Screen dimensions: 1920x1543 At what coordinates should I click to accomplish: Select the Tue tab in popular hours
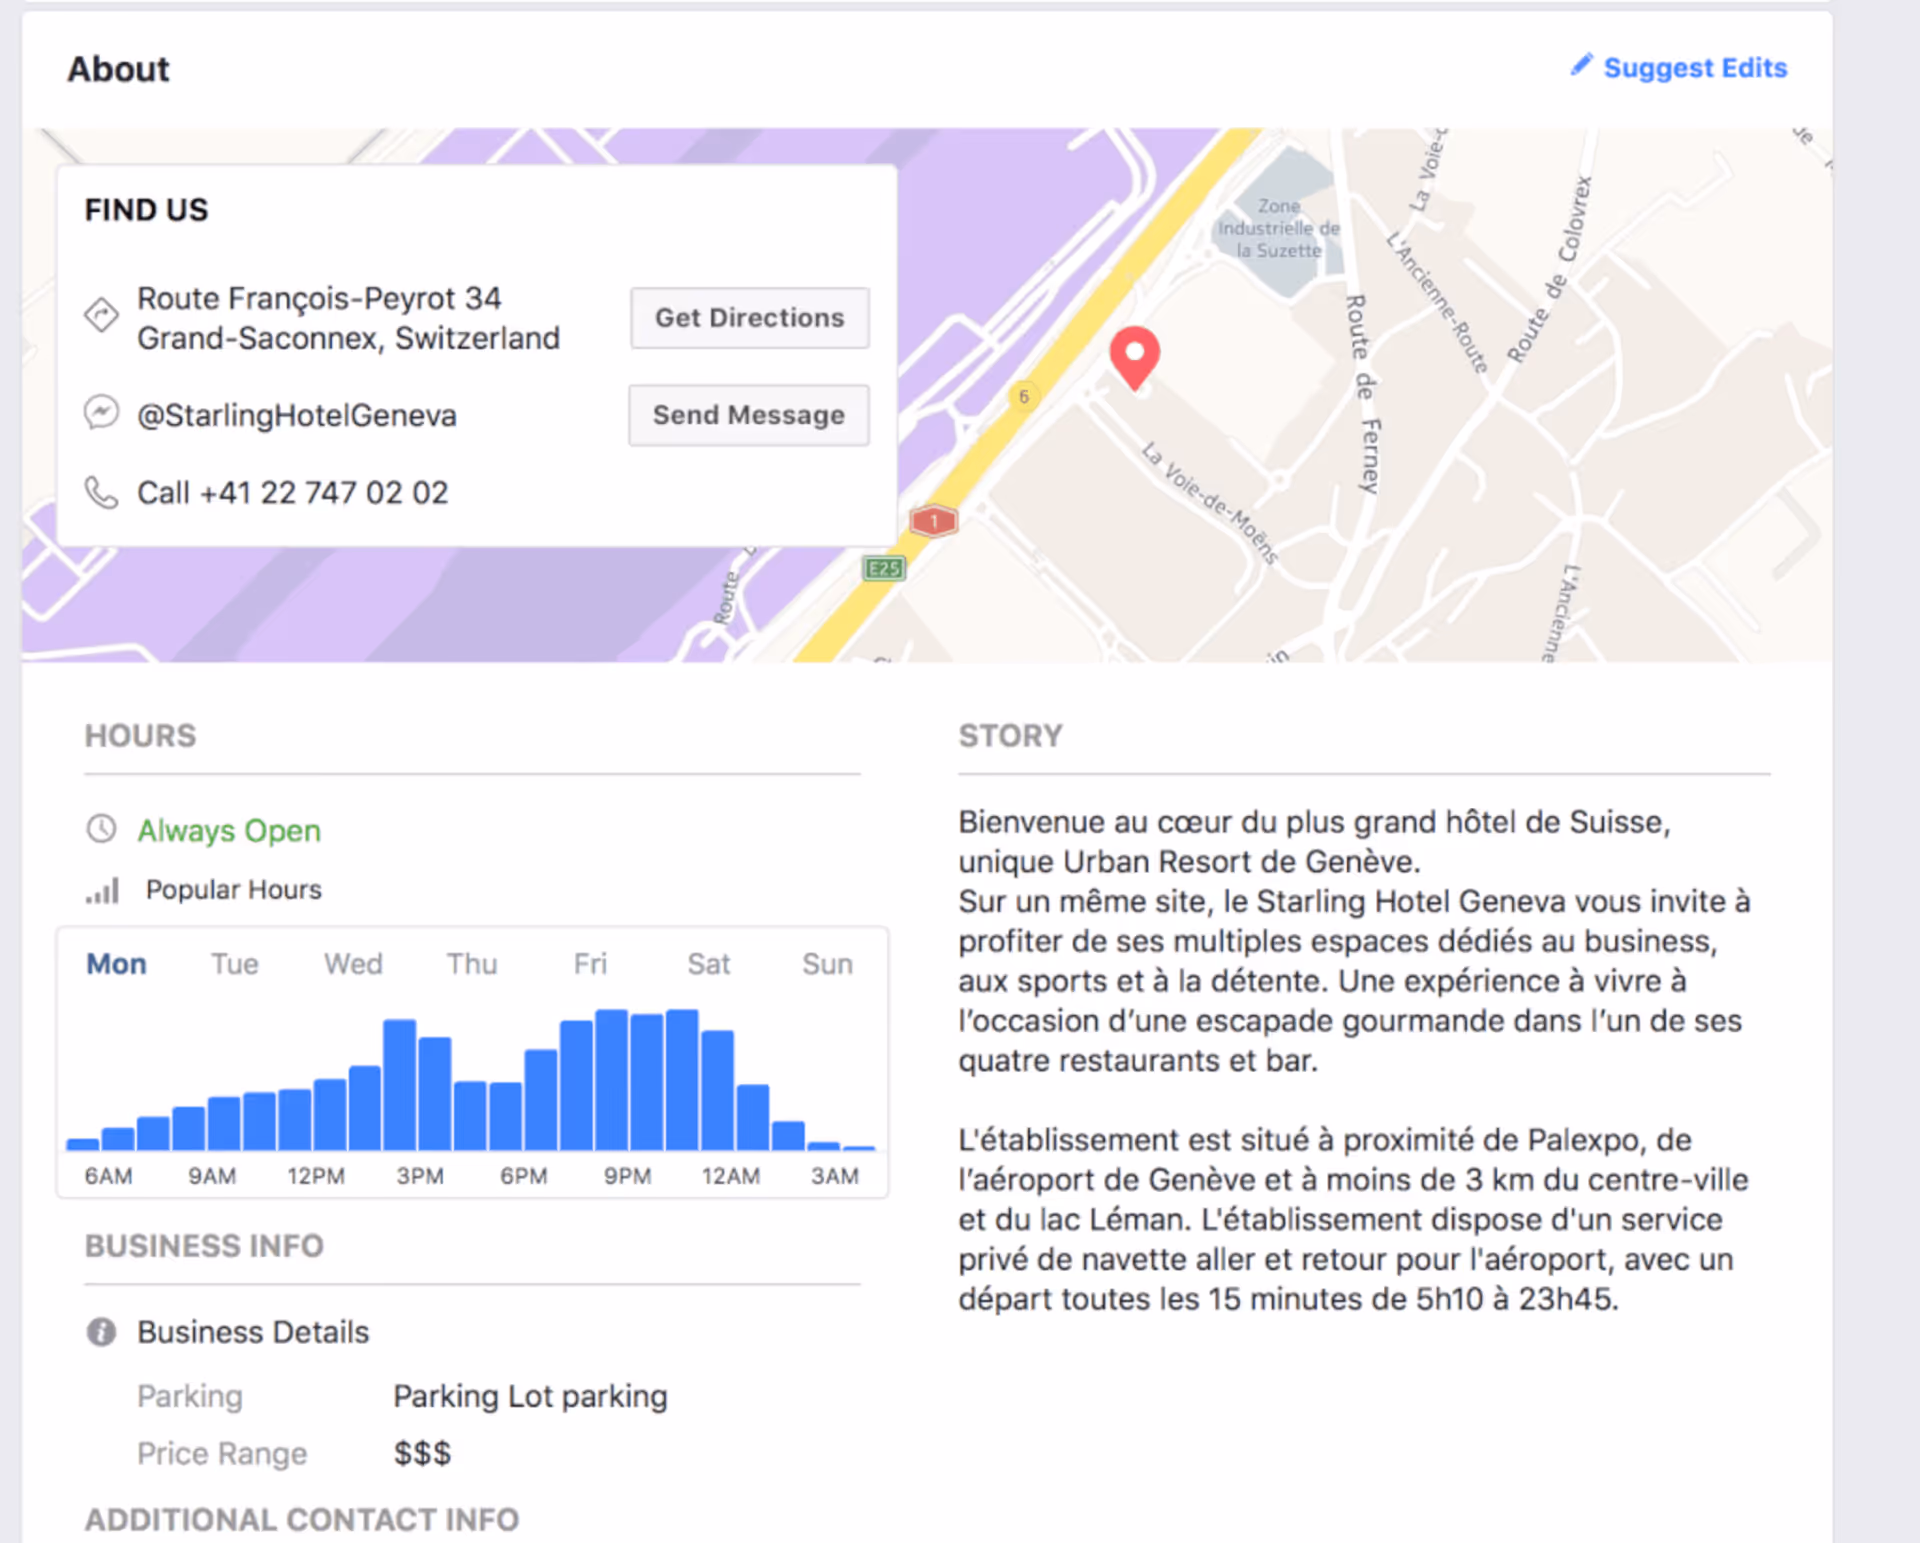click(x=234, y=964)
